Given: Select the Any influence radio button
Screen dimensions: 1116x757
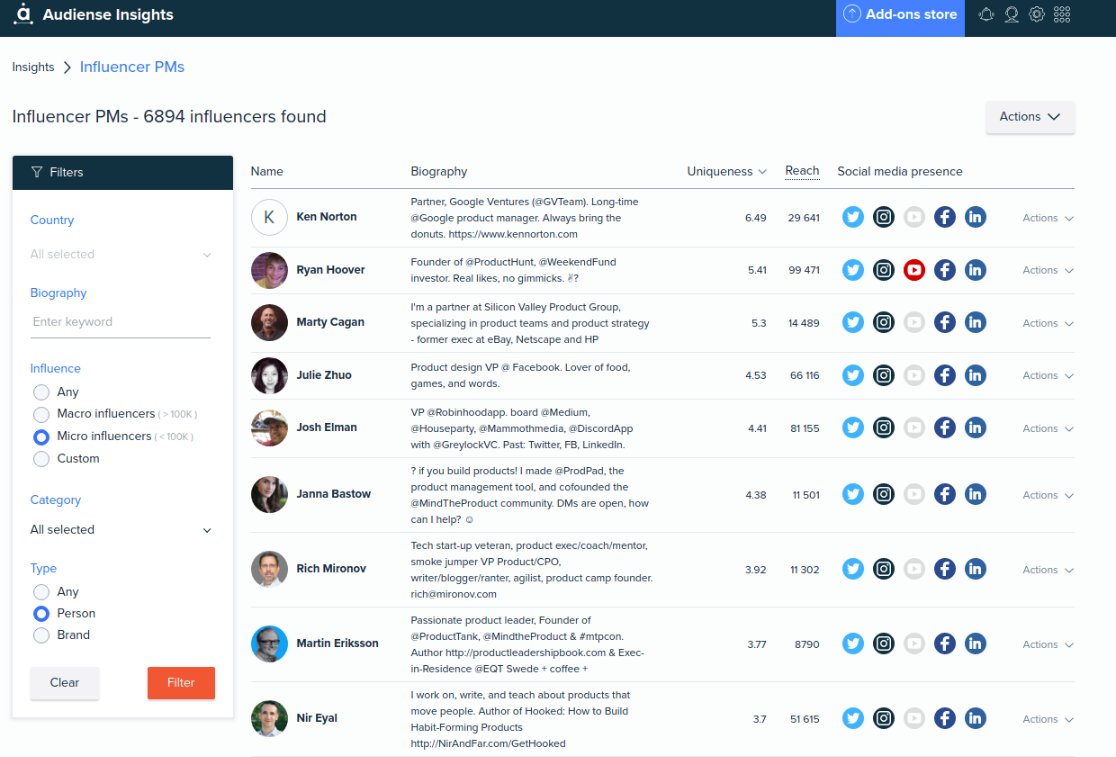Looking at the screenshot, I should click(x=41, y=392).
